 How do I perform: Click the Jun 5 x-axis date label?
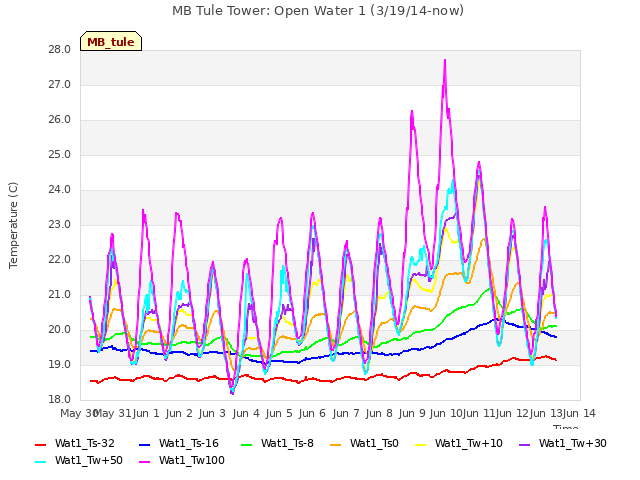click(279, 414)
